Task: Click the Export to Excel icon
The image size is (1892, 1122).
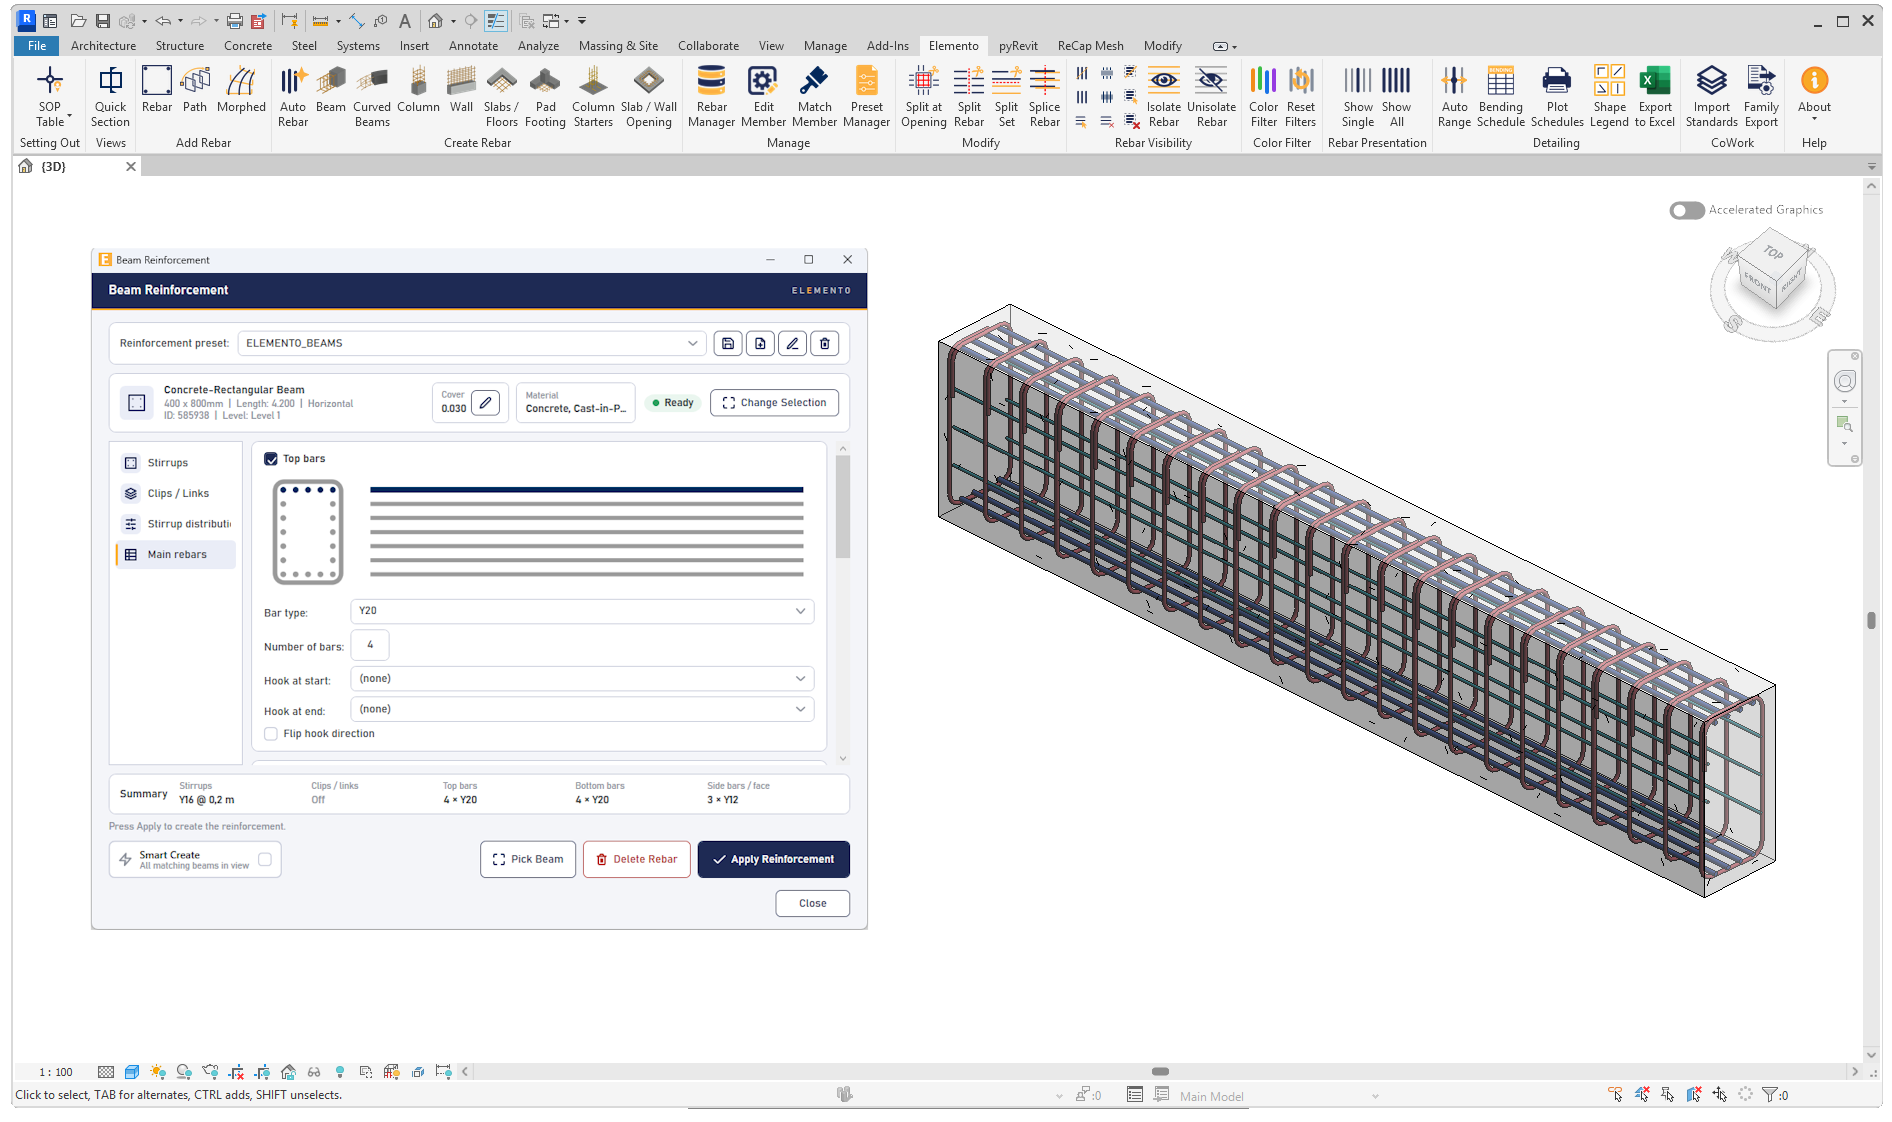Action: tap(1655, 97)
